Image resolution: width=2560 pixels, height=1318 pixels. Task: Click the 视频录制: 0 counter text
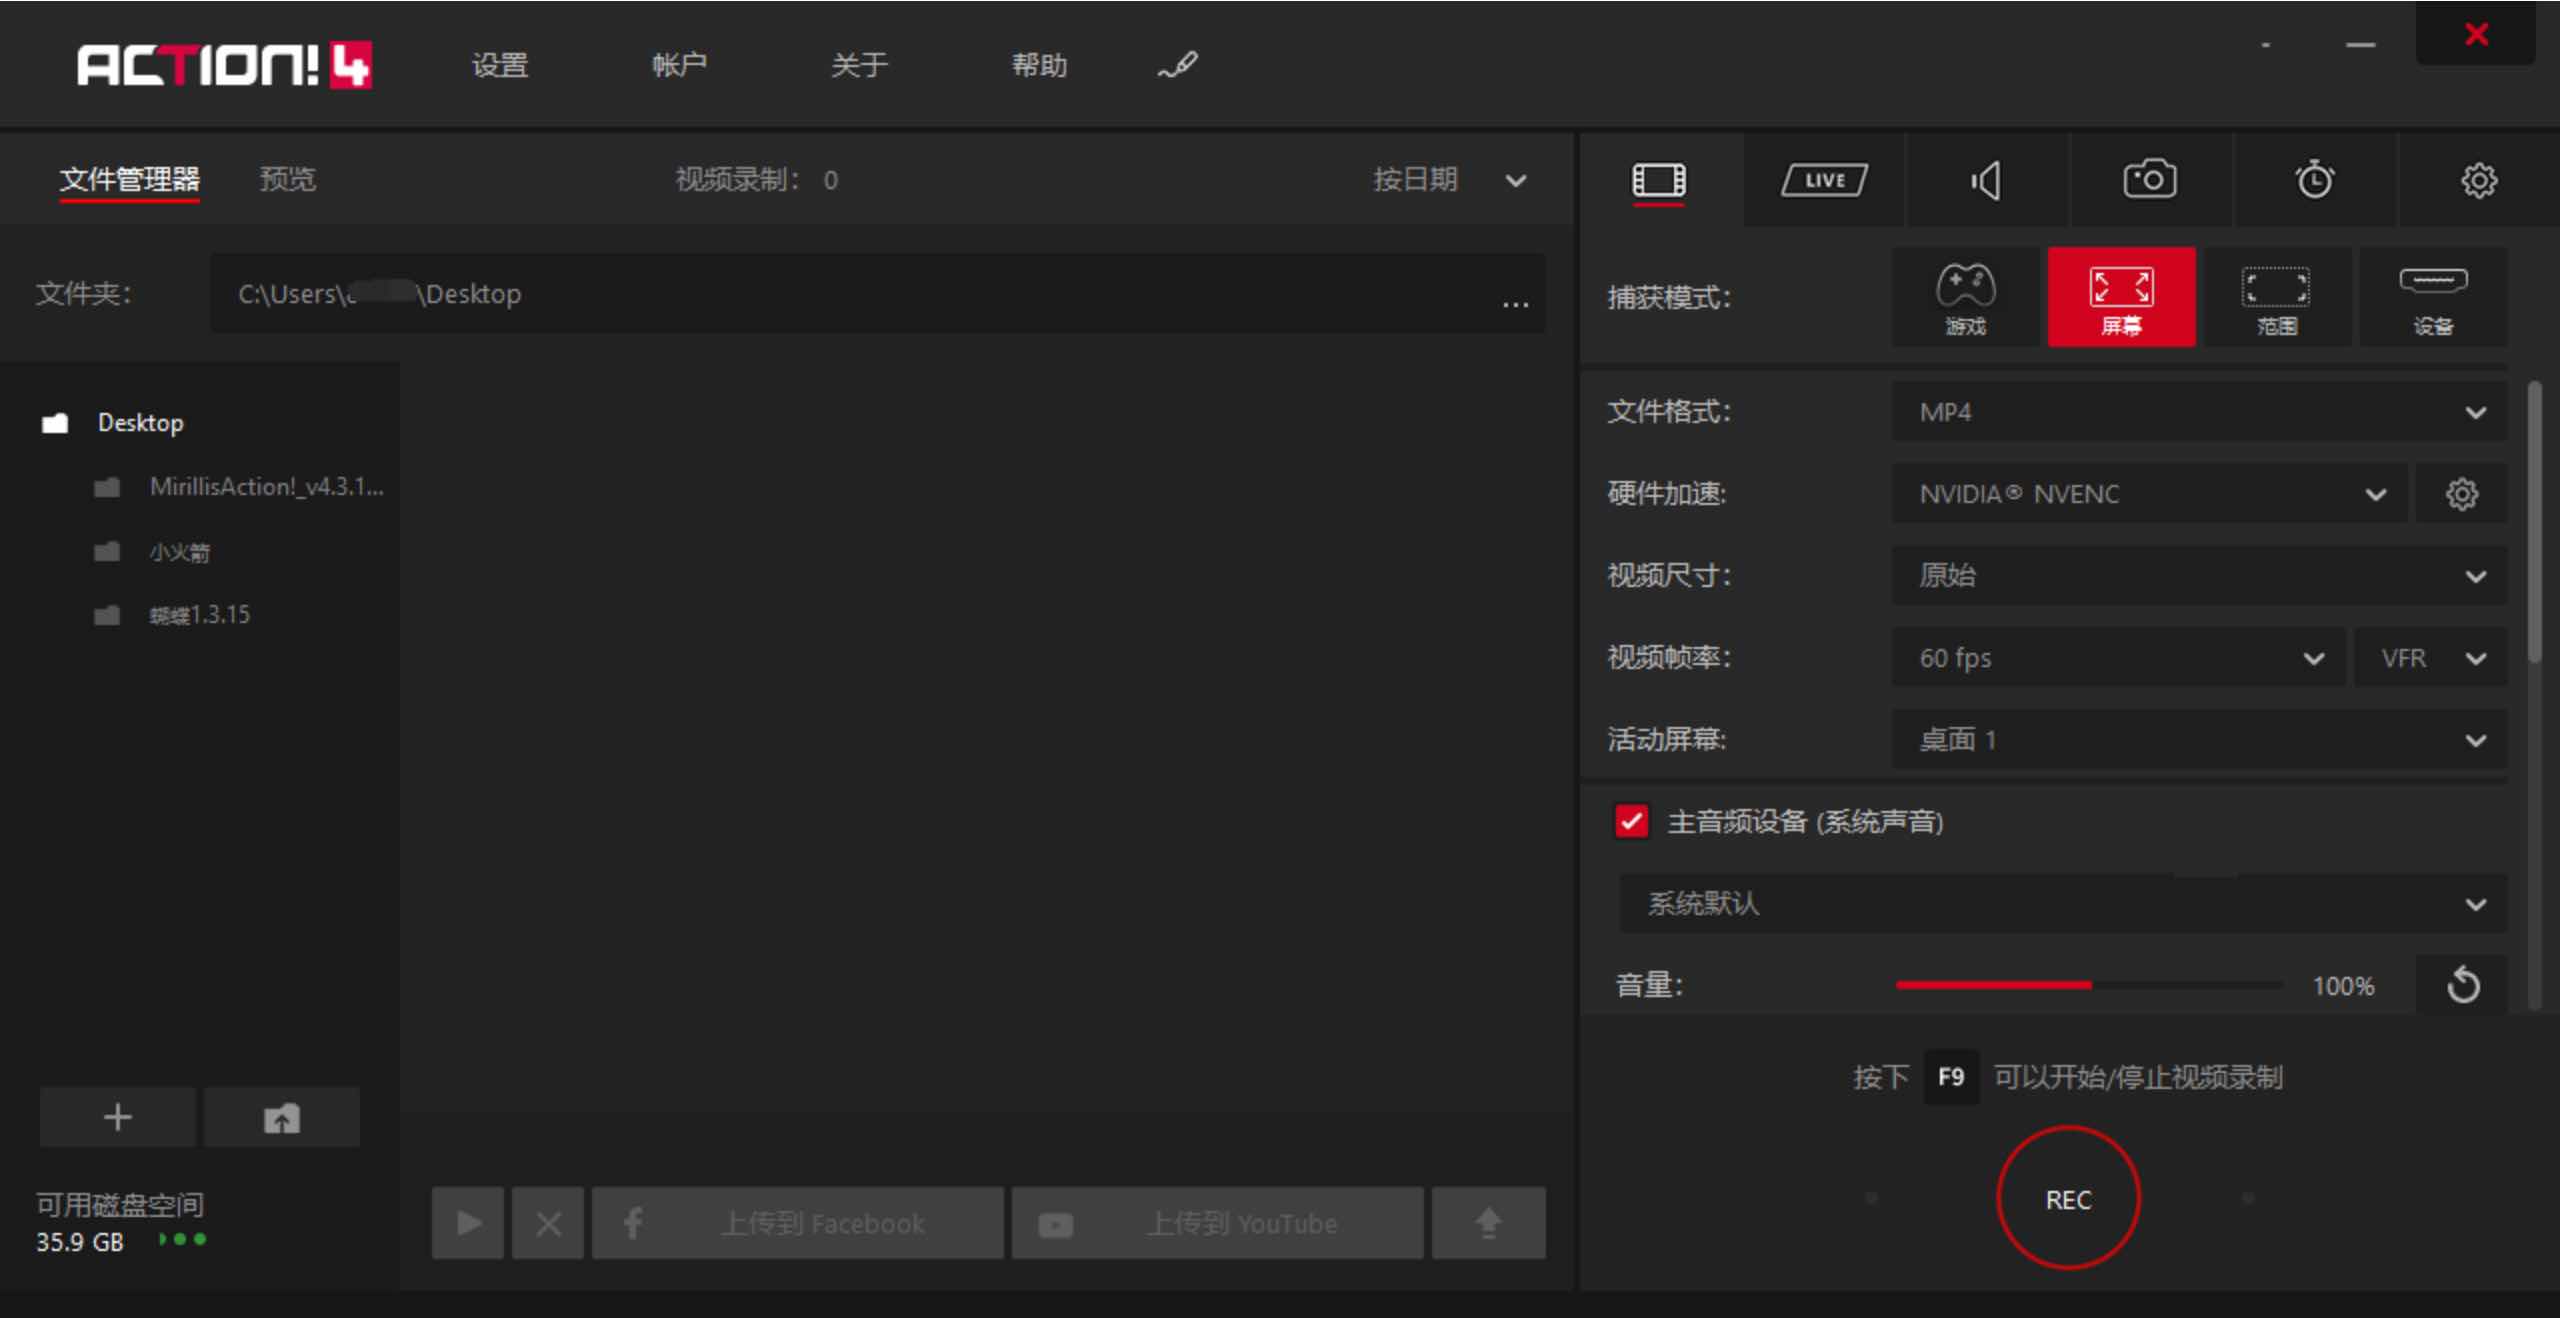[x=757, y=180]
